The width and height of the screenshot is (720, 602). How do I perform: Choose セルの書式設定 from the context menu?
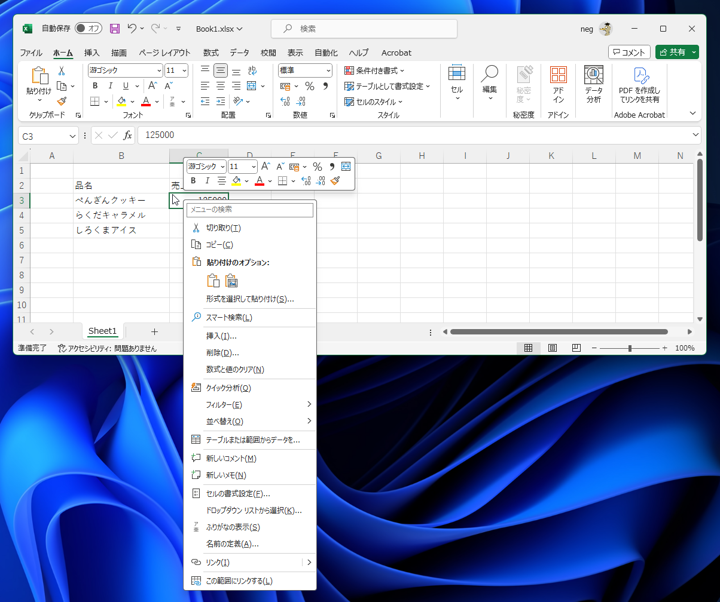click(x=237, y=493)
